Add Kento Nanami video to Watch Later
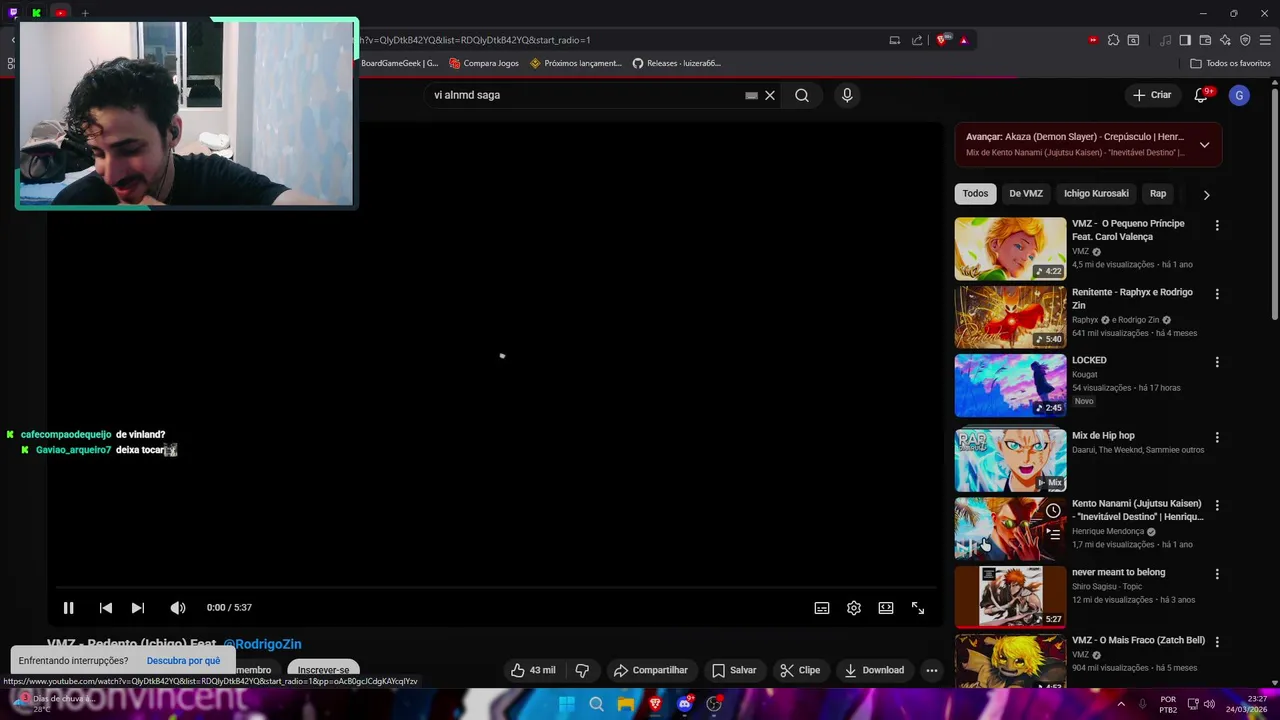The width and height of the screenshot is (1280, 720). pyautogui.click(x=1053, y=511)
